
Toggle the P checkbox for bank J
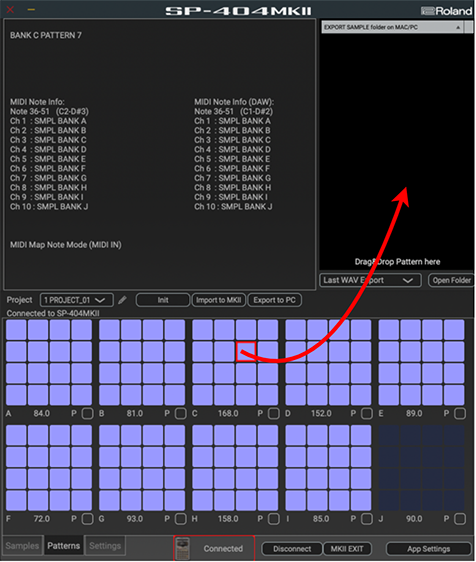(x=460, y=519)
